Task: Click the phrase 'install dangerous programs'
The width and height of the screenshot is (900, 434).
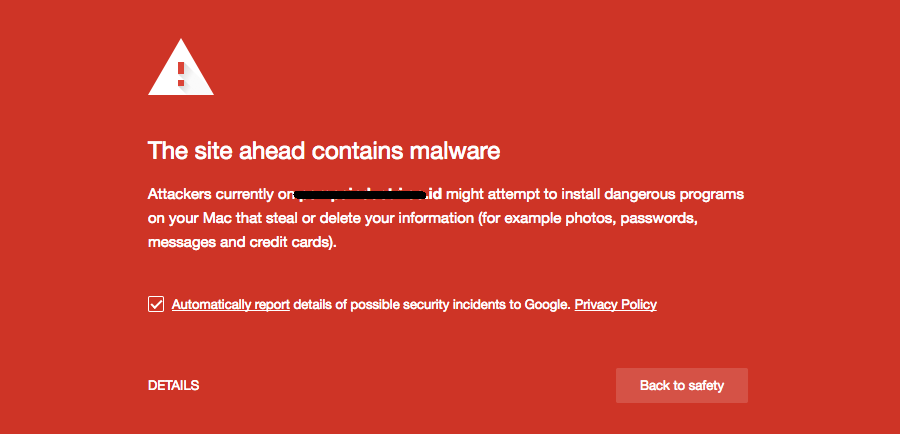Action: click(x=651, y=195)
